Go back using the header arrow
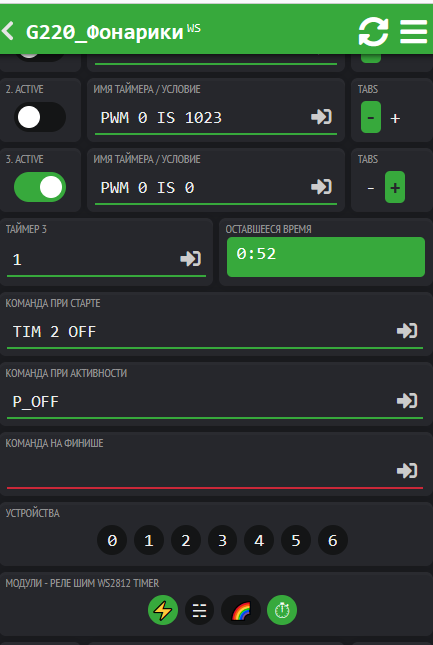 (x=8, y=31)
